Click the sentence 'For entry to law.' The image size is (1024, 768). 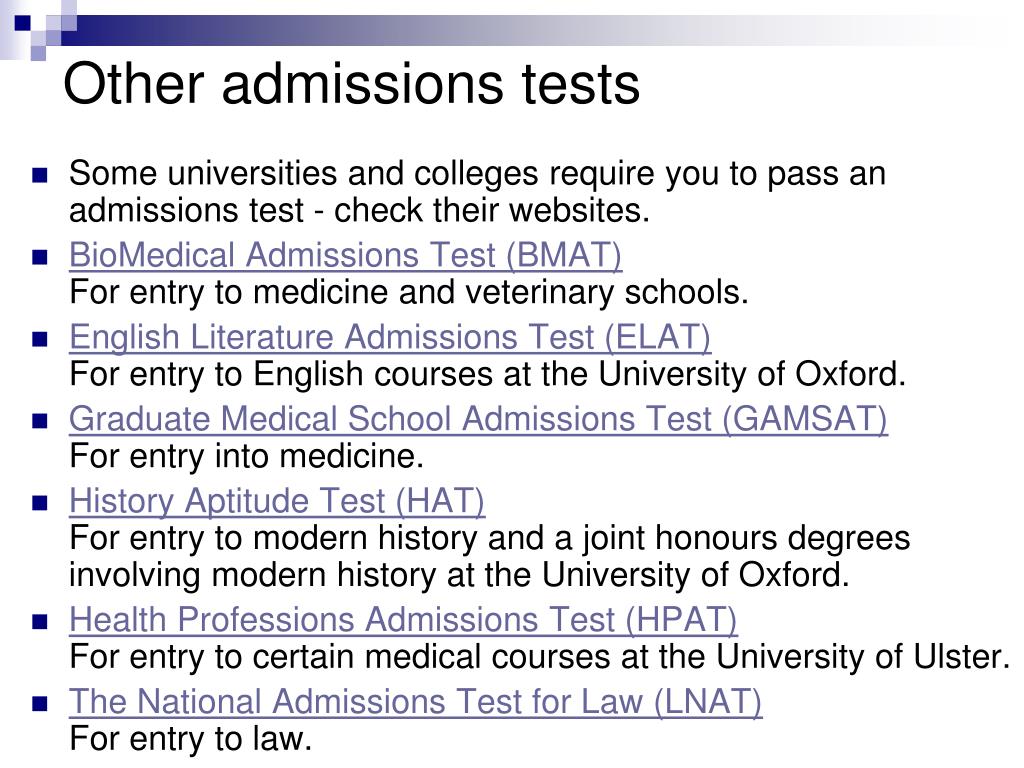(191, 739)
